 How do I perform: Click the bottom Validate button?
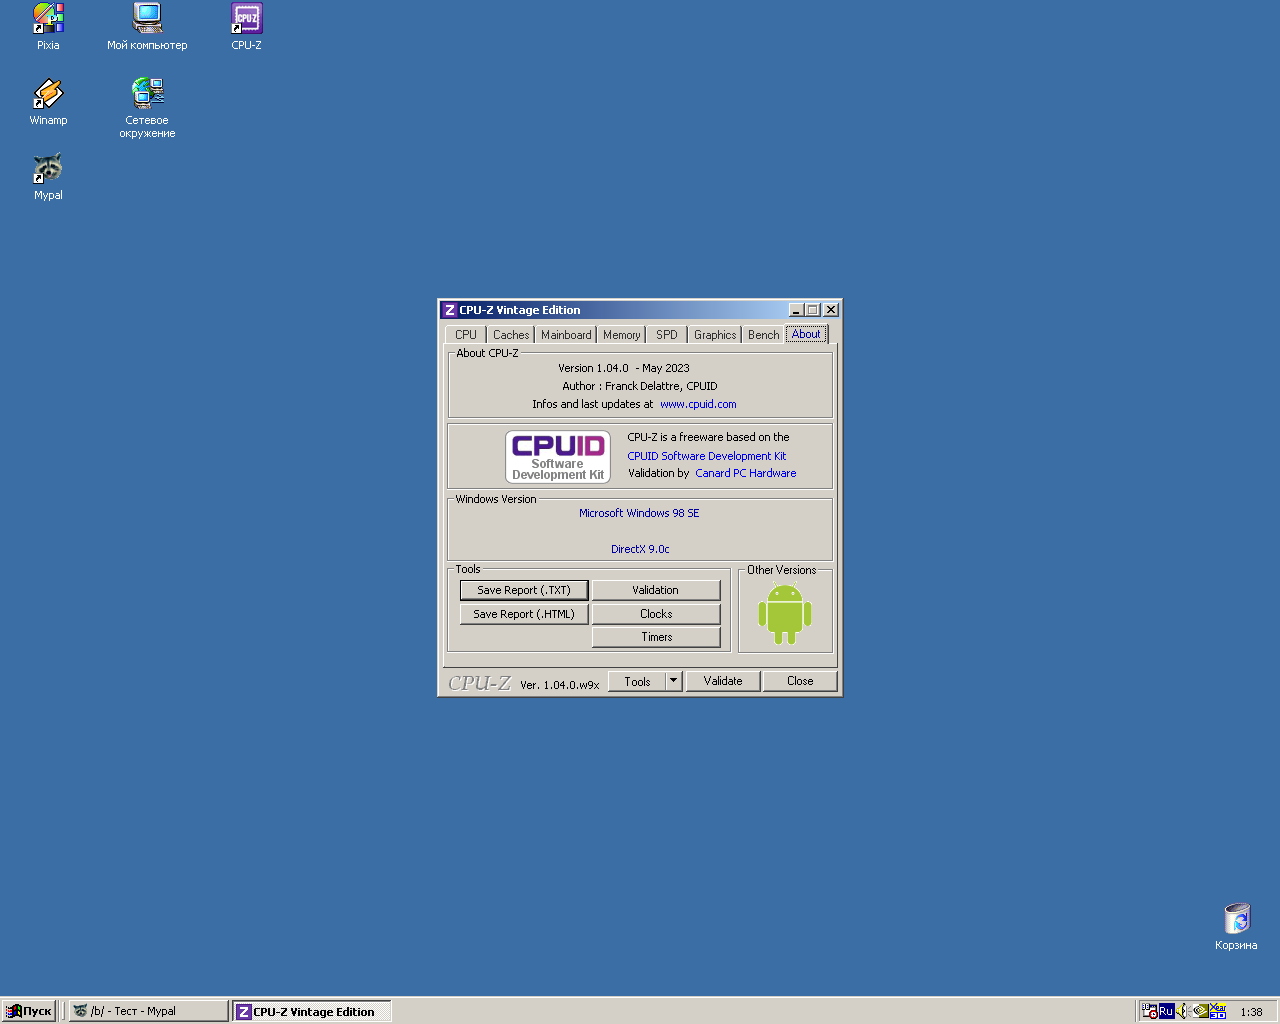(723, 681)
